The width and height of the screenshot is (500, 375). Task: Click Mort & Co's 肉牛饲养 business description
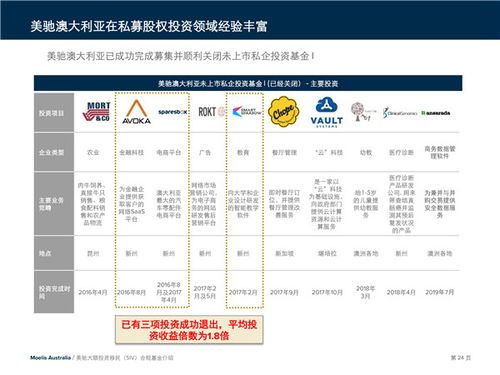pyautogui.click(x=93, y=204)
